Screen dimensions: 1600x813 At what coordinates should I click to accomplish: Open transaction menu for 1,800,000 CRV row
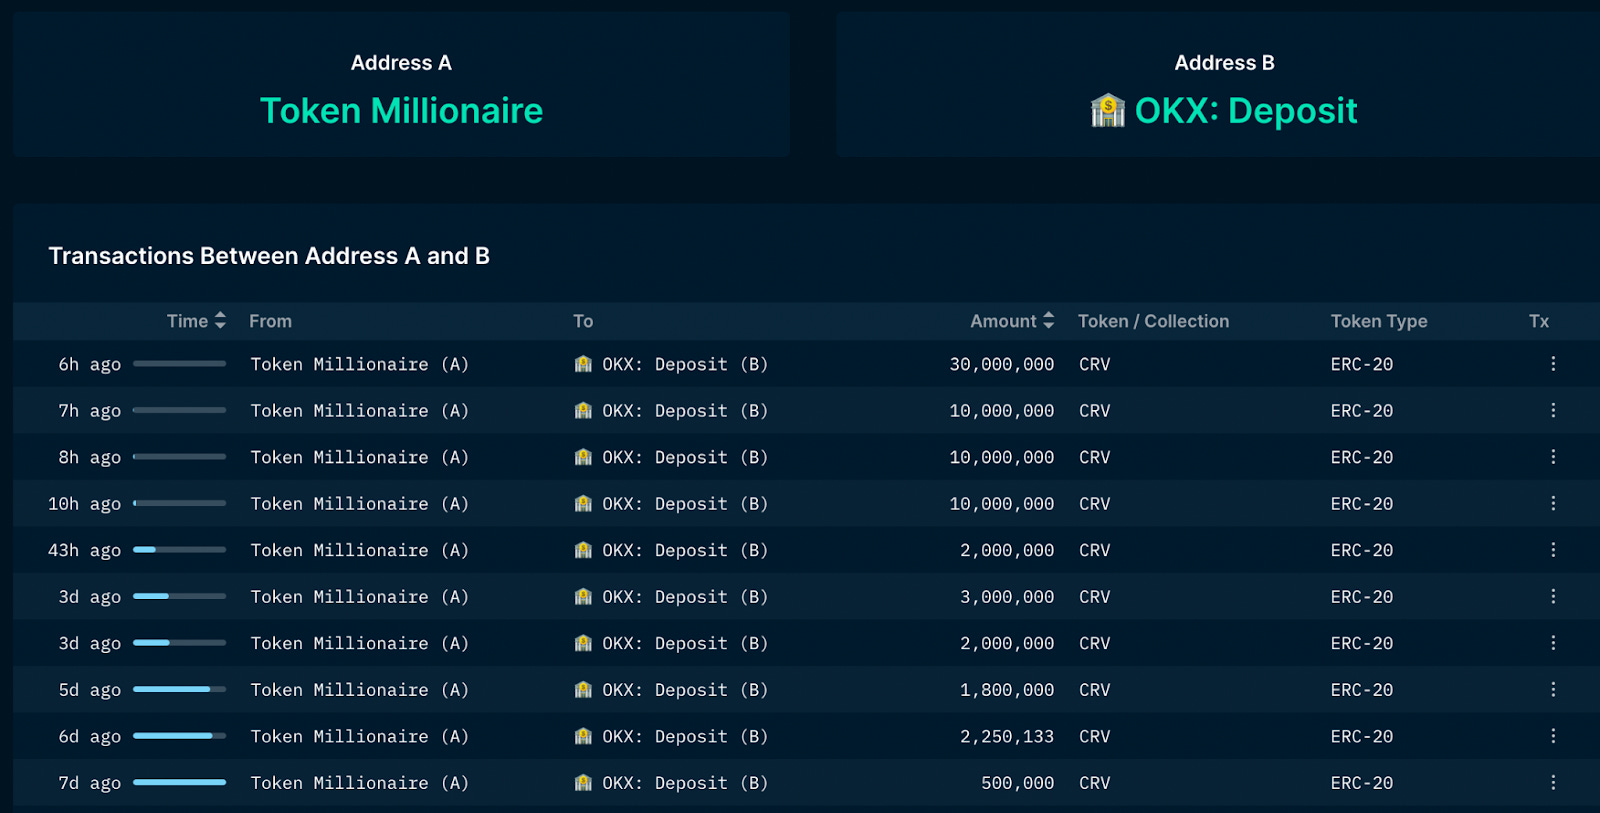[x=1553, y=689]
